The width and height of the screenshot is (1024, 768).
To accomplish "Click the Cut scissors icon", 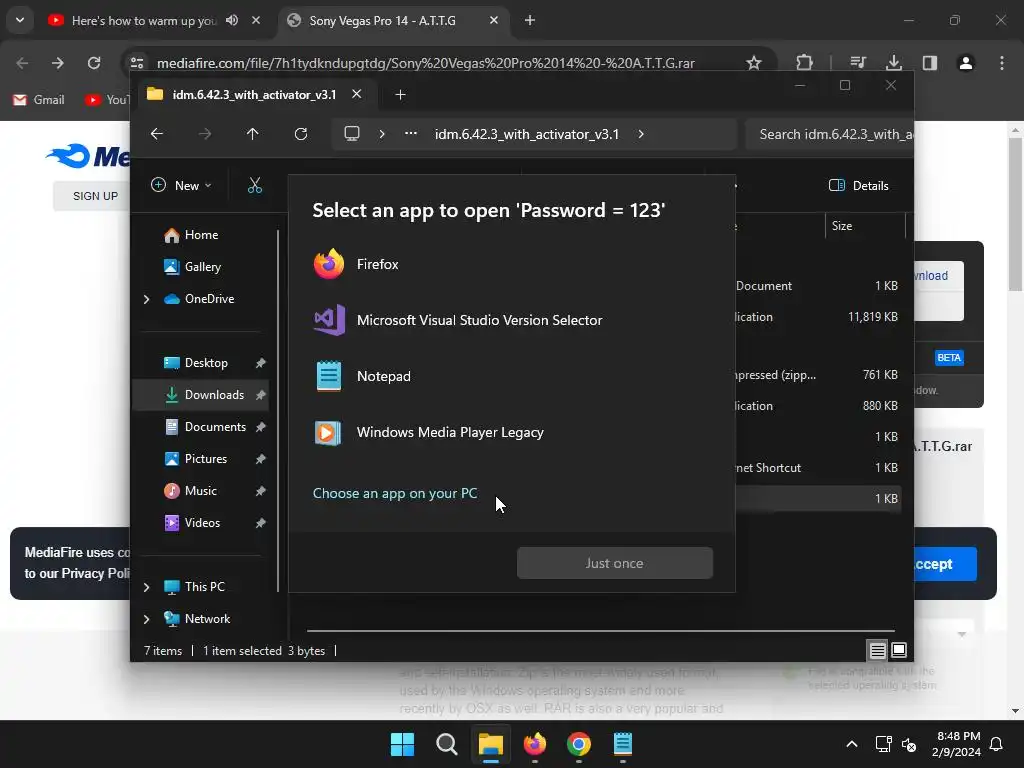I will 255,185.
